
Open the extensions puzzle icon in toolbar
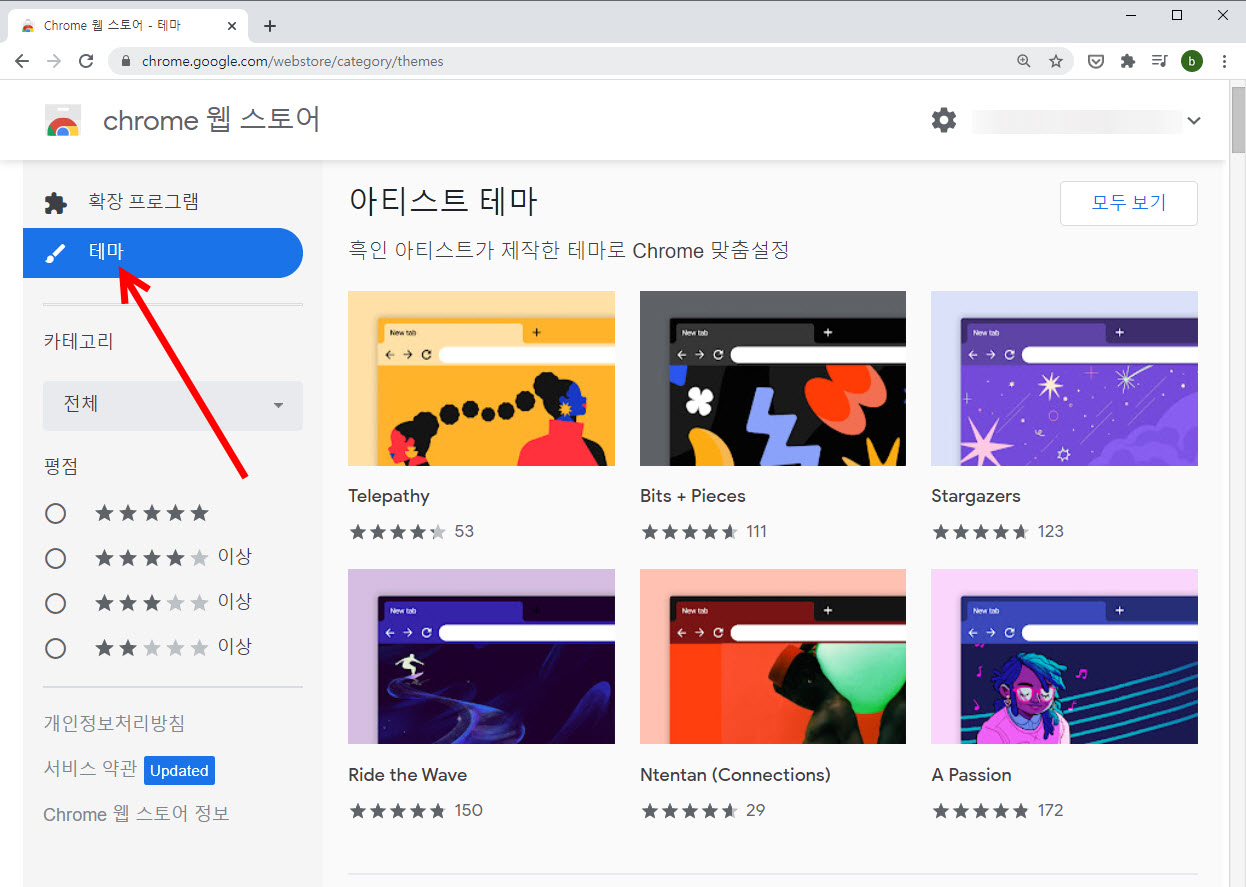1128,61
